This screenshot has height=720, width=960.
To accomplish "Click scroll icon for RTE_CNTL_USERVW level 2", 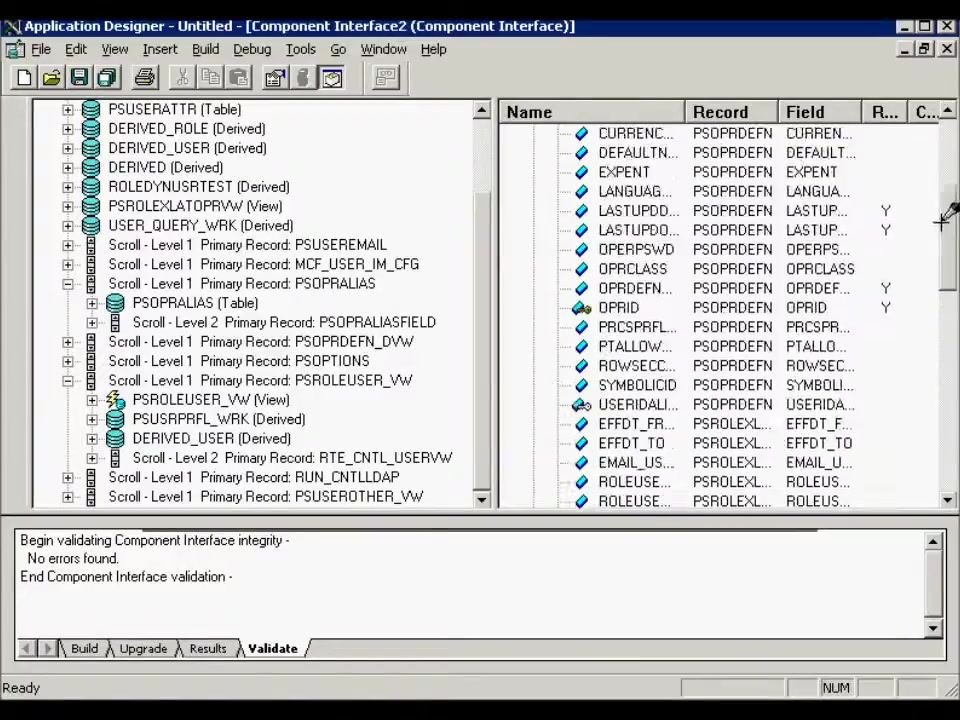I will (x=115, y=458).
